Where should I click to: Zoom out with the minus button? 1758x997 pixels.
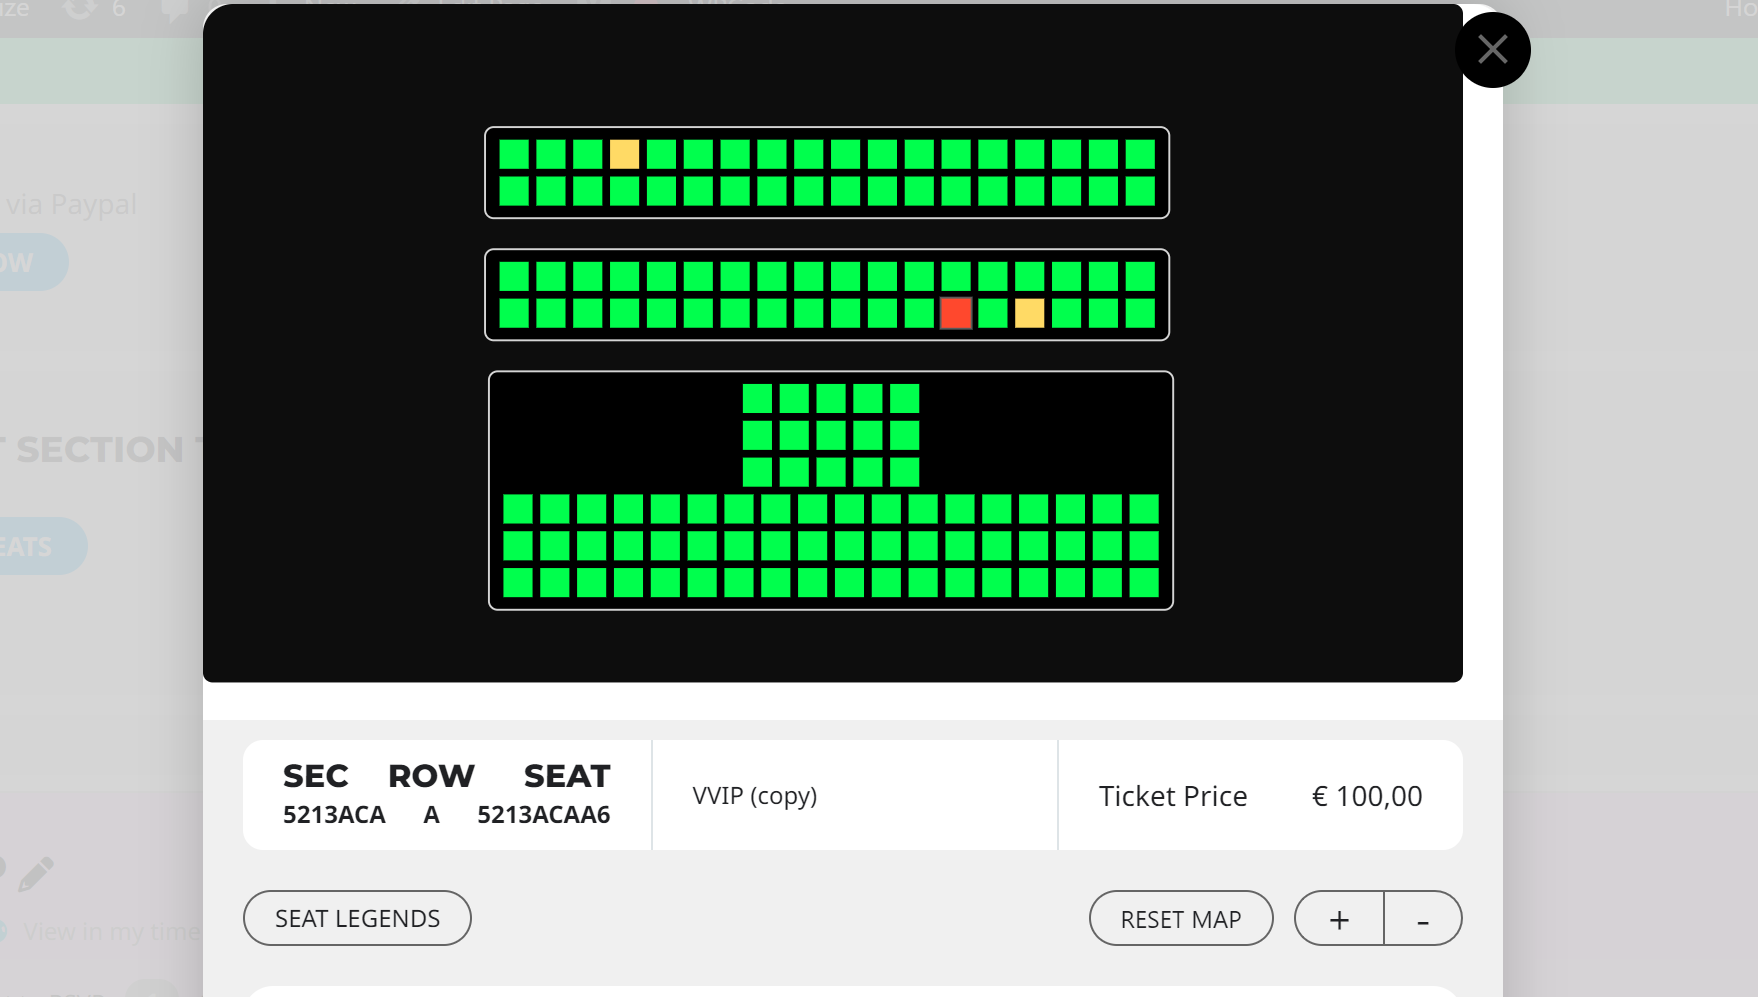coord(1423,918)
